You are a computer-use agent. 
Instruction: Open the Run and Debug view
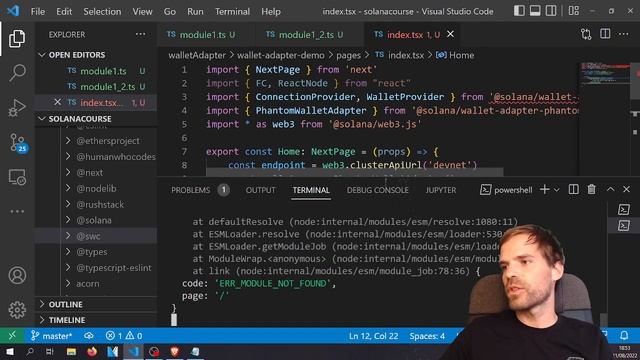[x=17, y=108]
